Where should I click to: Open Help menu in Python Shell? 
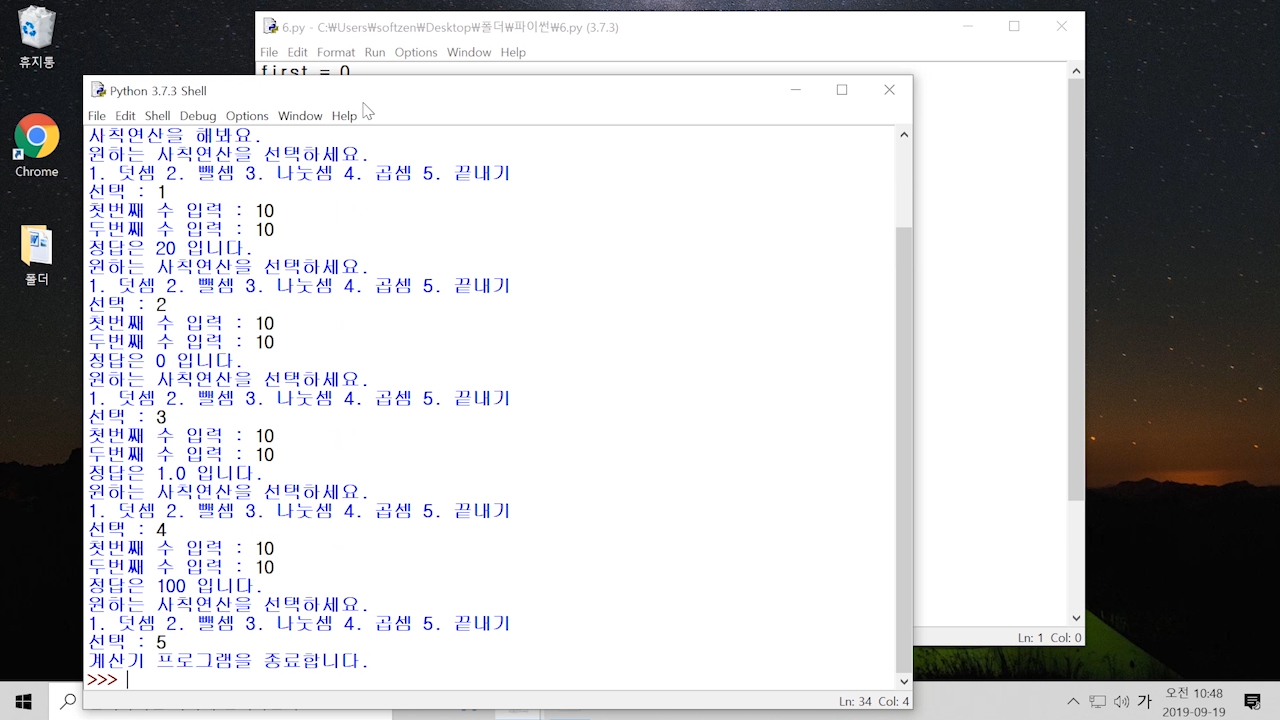click(x=344, y=116)
